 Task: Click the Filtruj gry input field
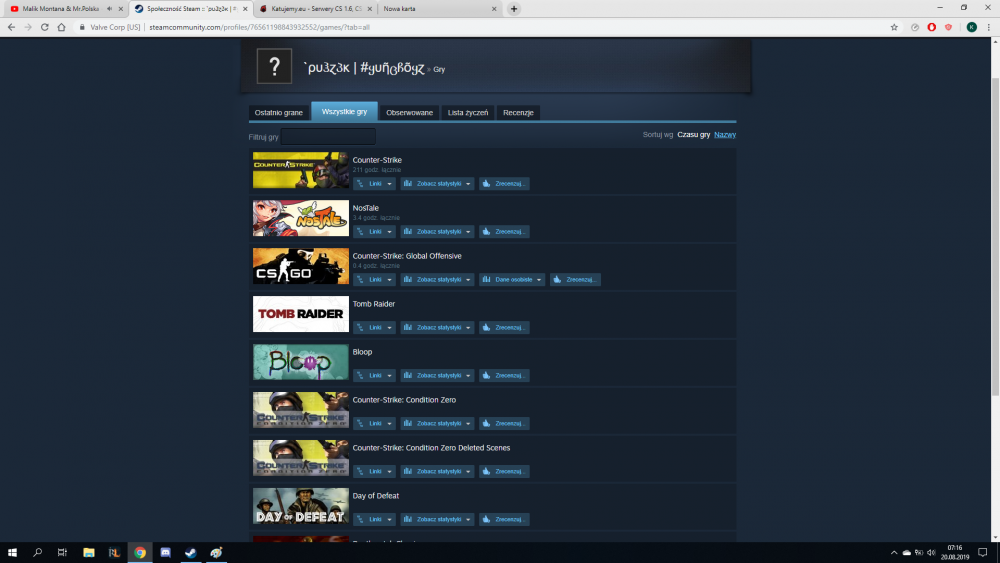pyautogui.click(x=328, y=136)
